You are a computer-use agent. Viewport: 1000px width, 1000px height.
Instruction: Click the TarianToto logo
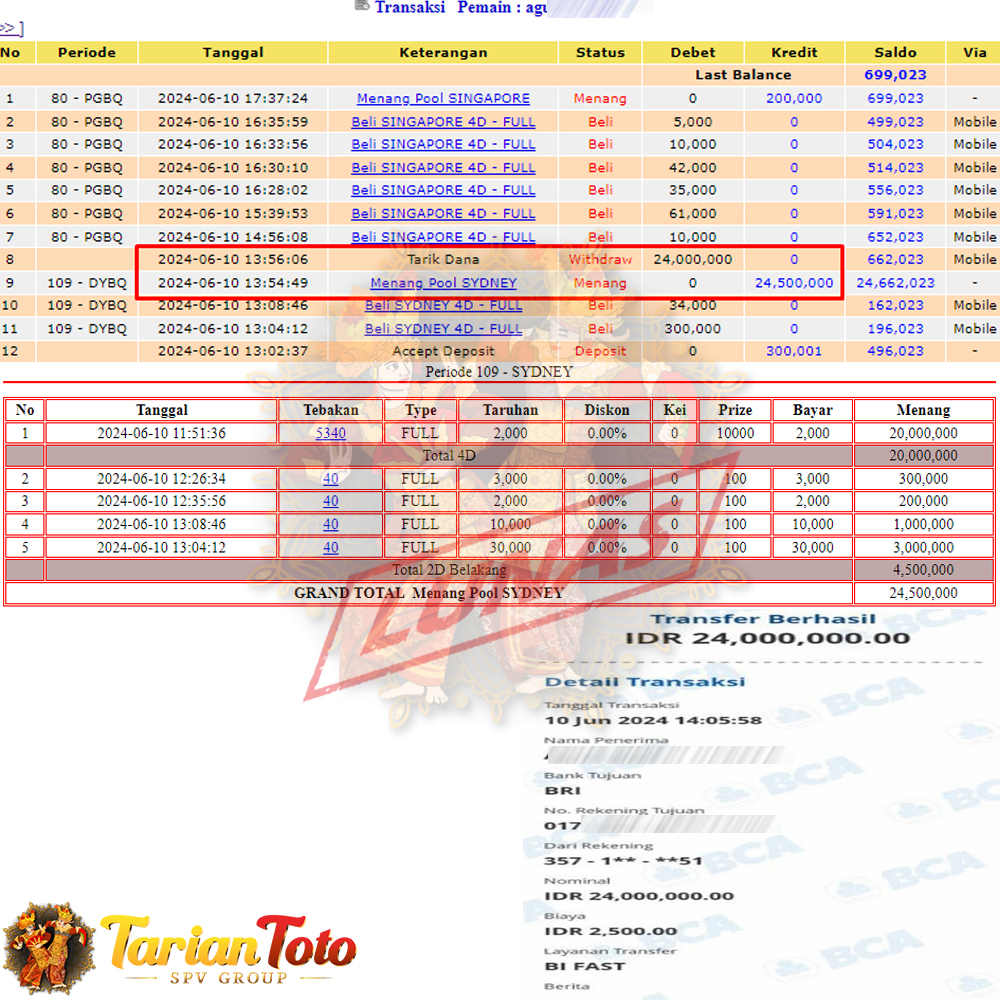(x=228, y=947)
